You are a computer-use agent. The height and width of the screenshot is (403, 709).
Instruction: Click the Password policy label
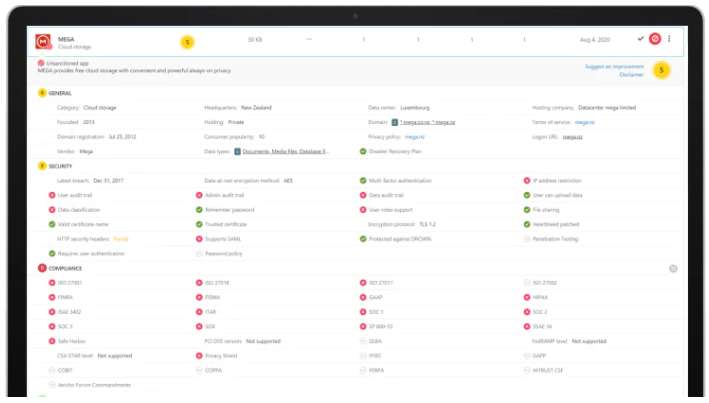point(224,253)
